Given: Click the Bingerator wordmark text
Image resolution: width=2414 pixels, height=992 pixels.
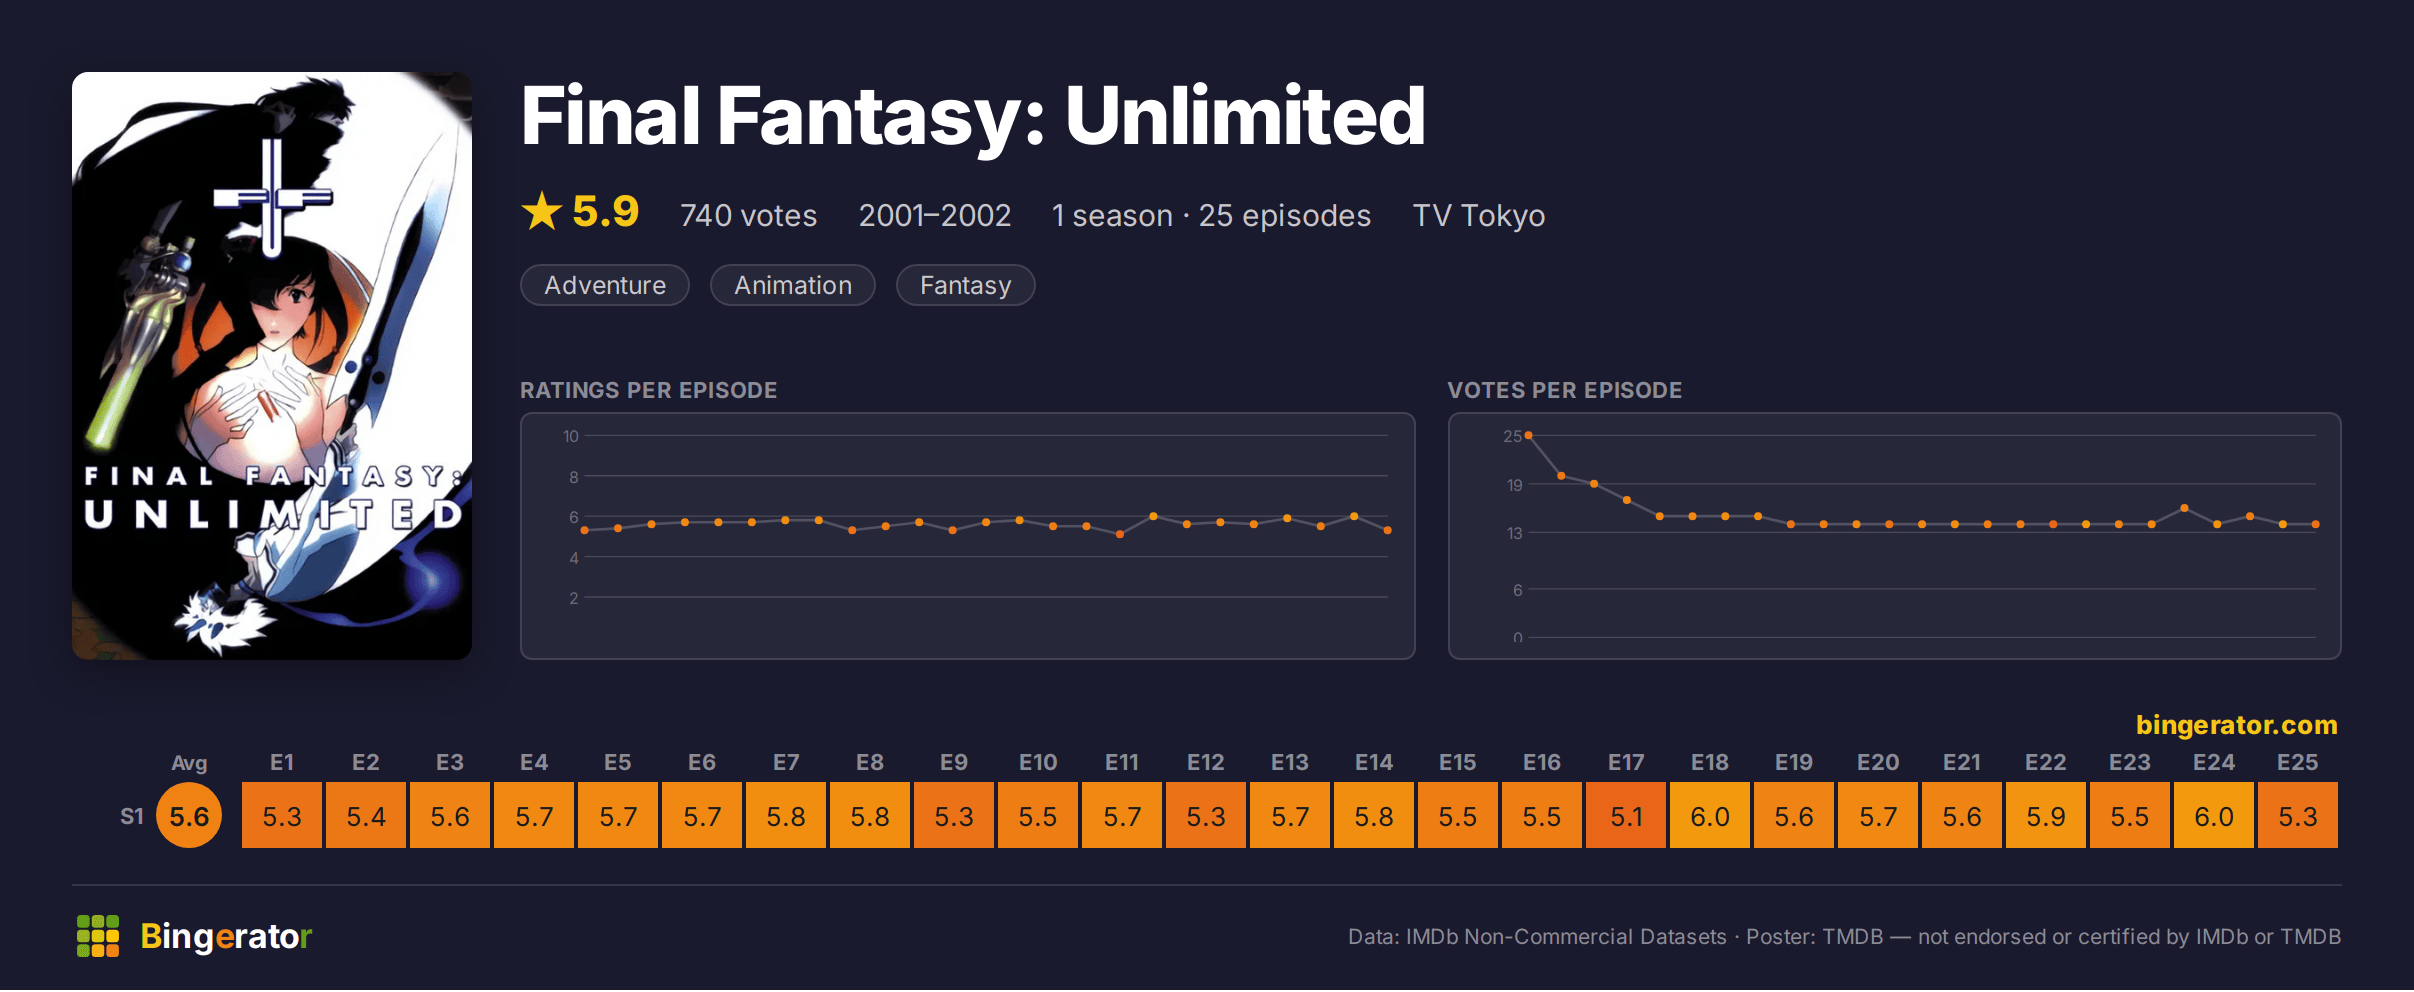Looking at the screenshot, I should click(226, 936).
